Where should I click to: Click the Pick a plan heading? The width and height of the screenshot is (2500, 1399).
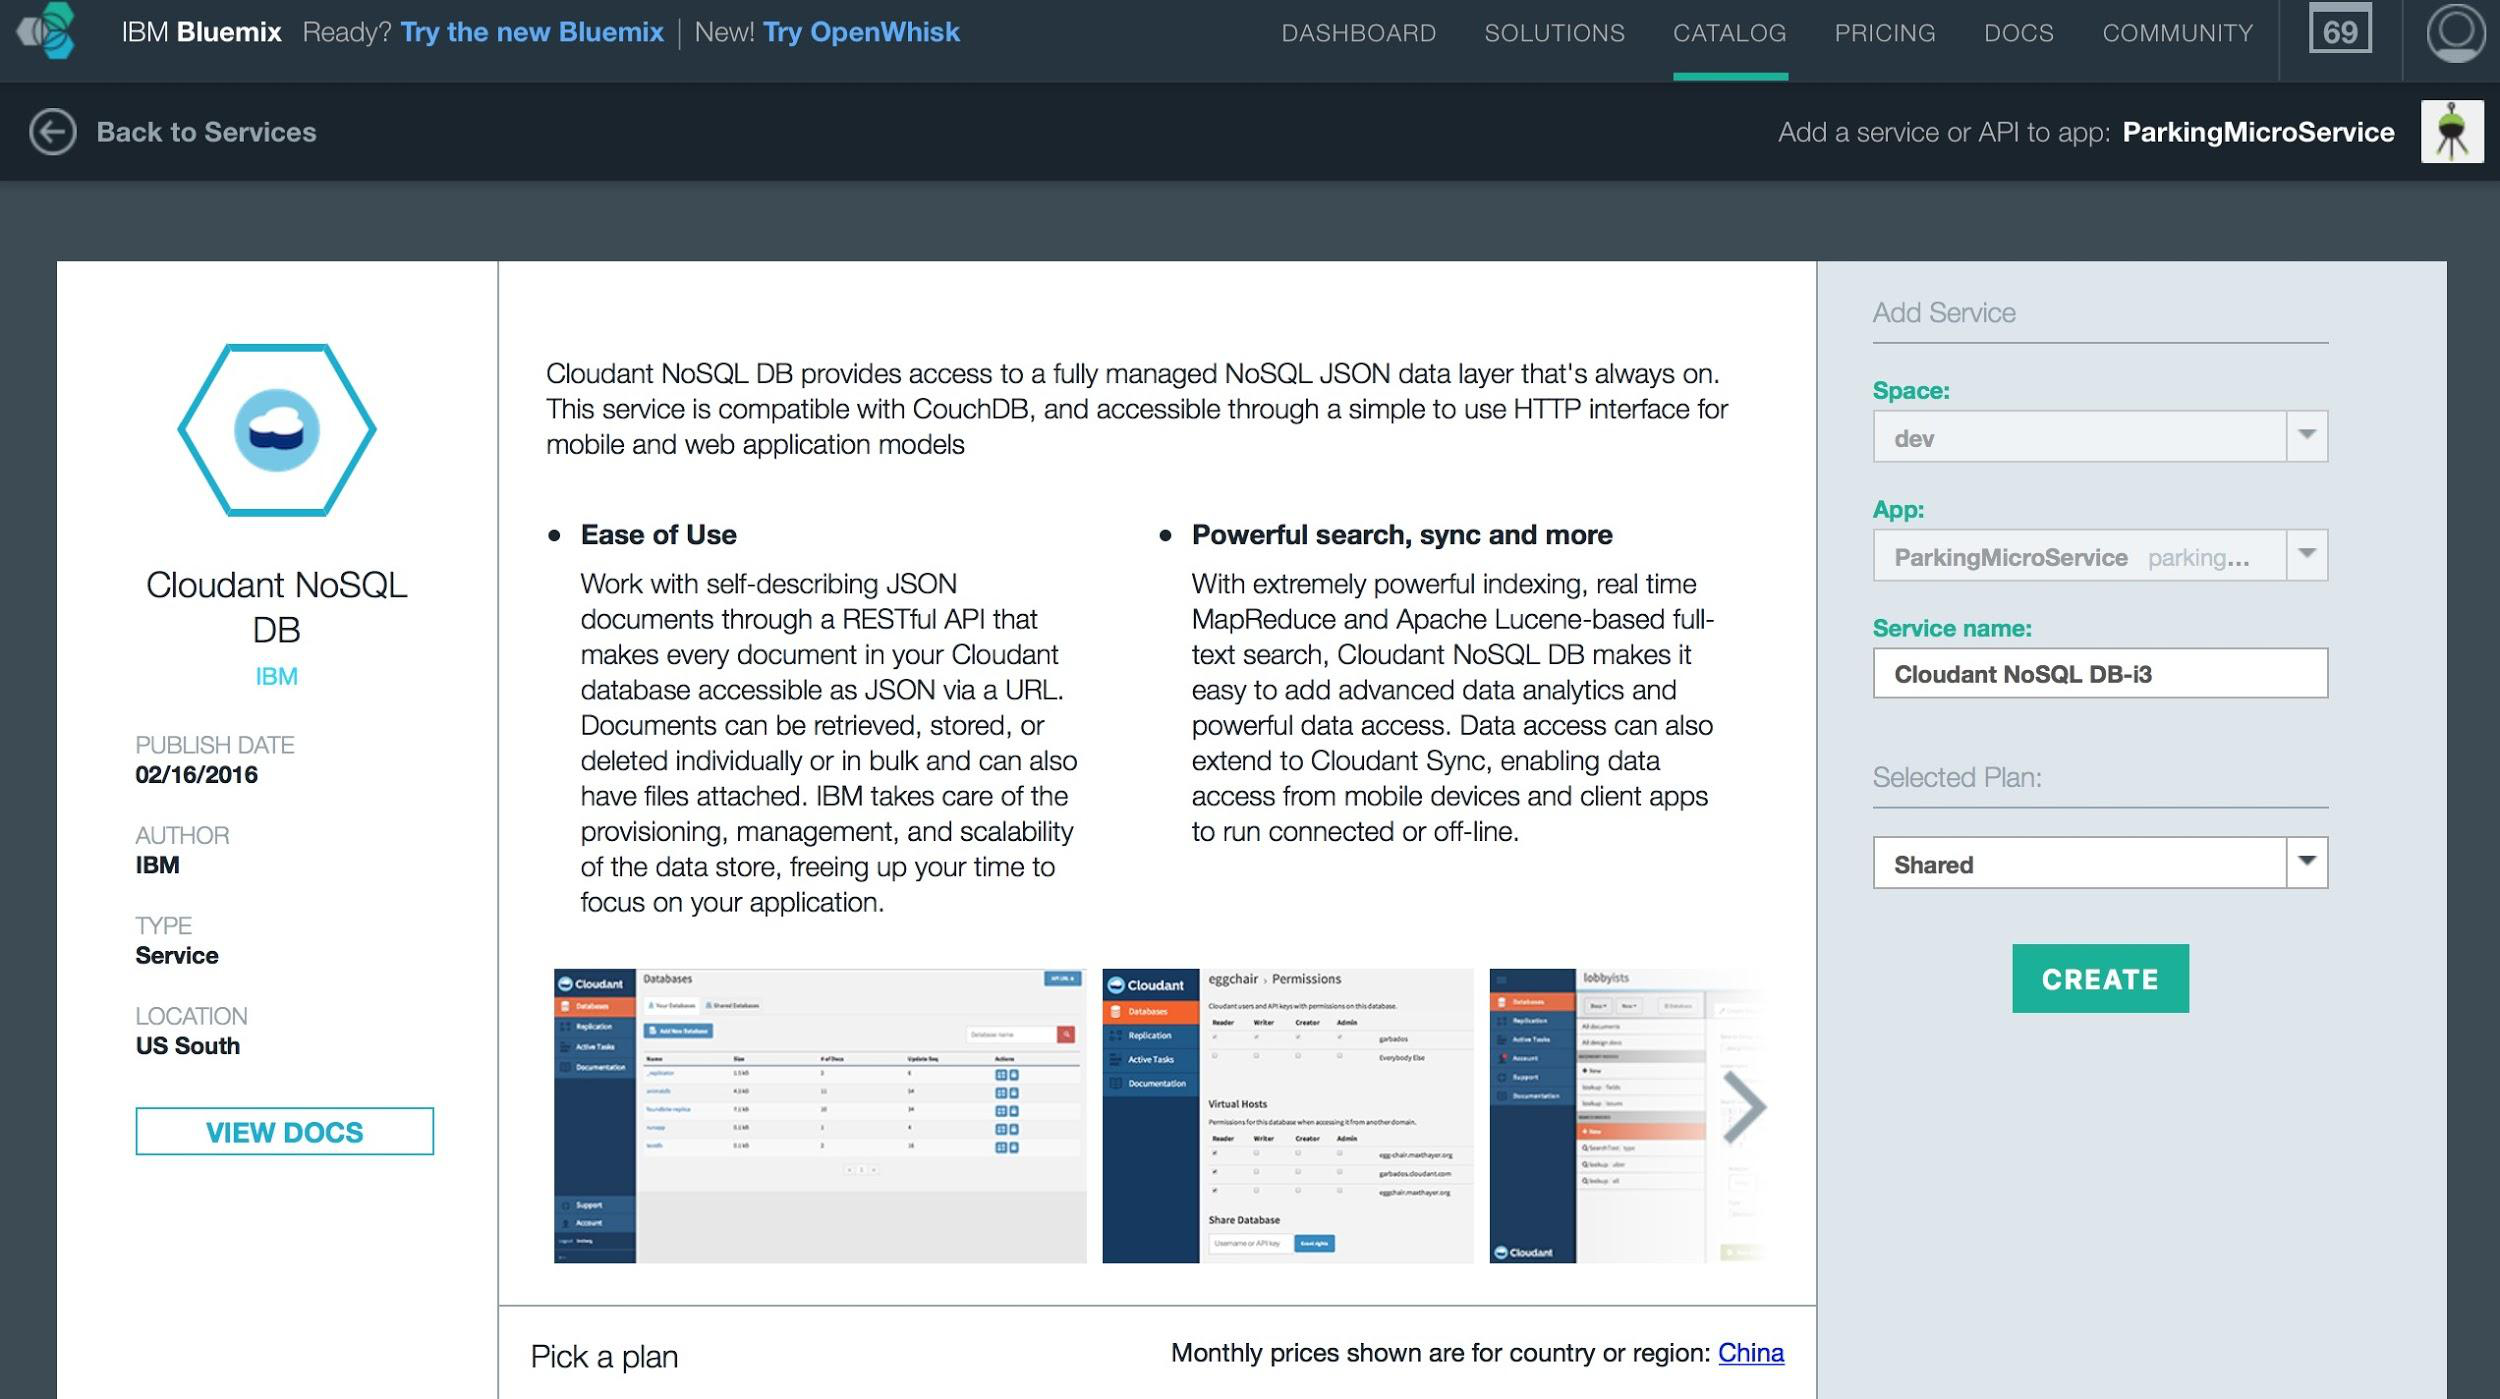(604, 1357)
